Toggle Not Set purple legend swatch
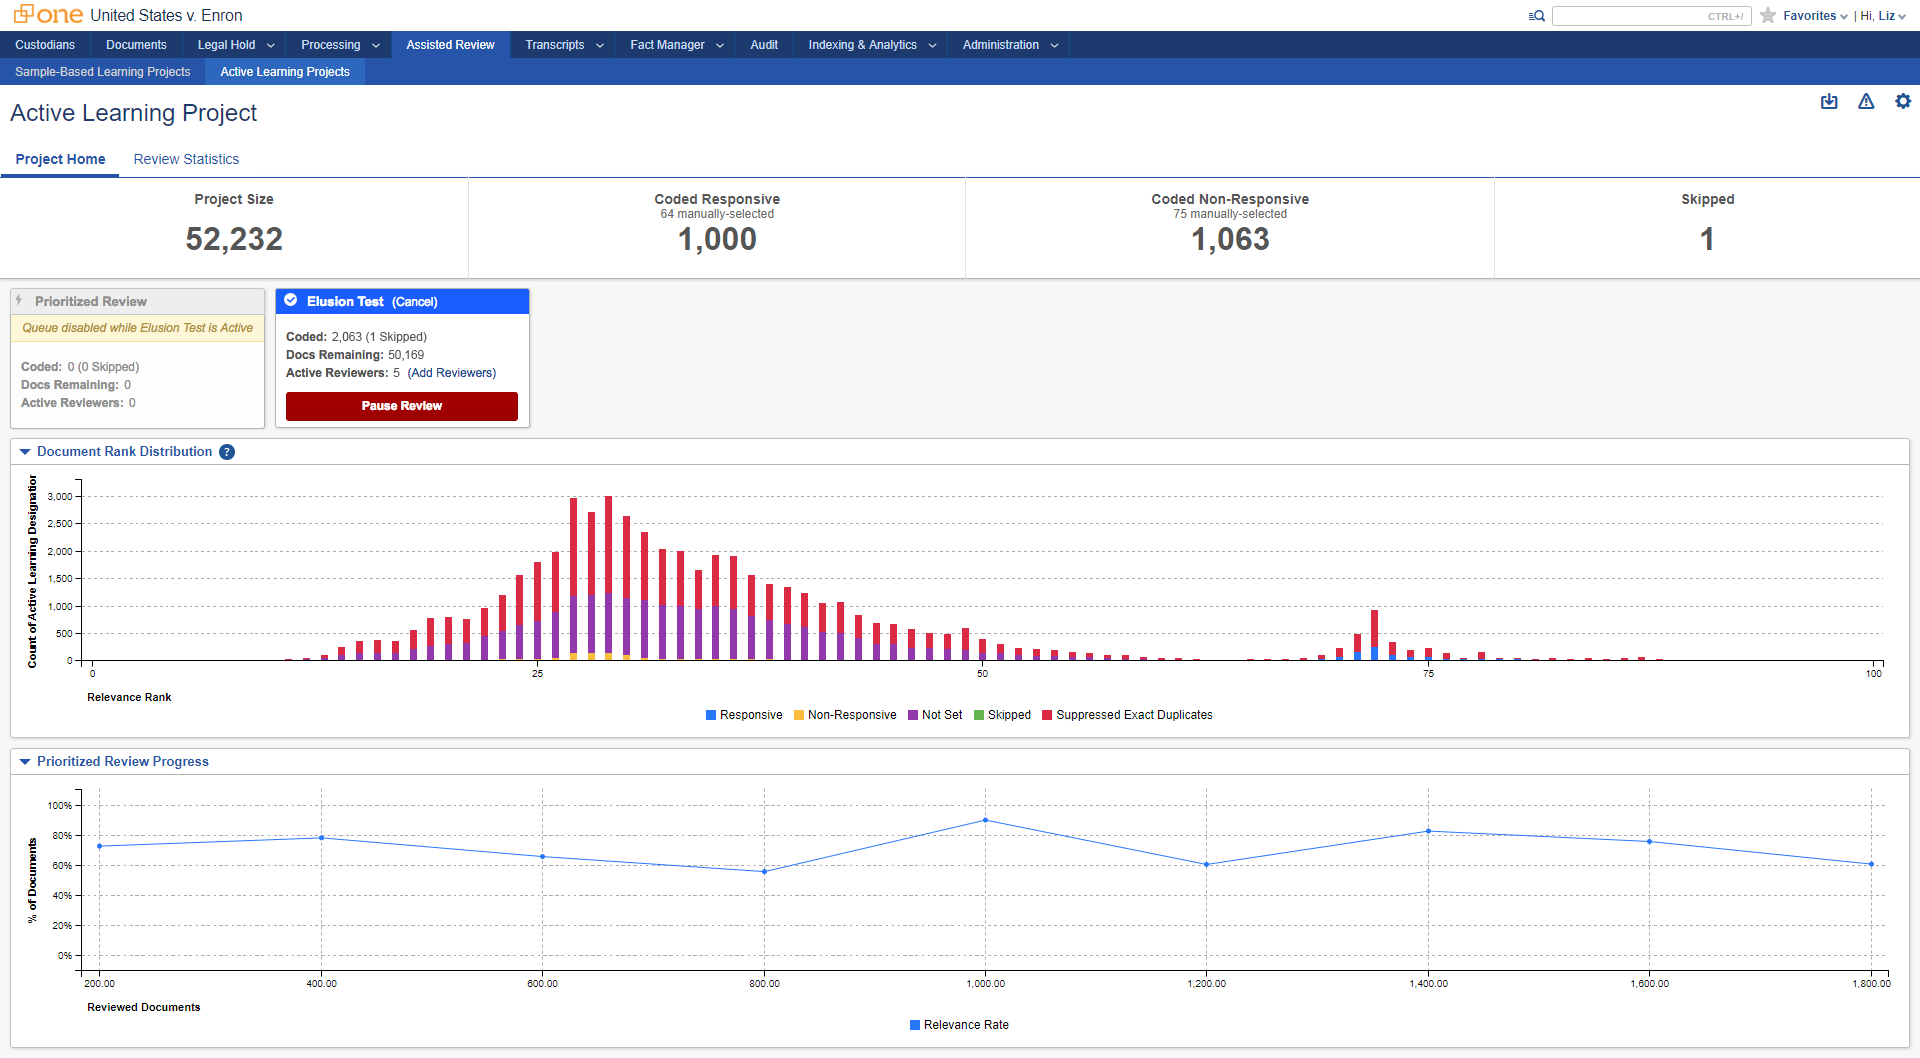The height and width of the screenshot is (1058, 1920). (913, 715)
